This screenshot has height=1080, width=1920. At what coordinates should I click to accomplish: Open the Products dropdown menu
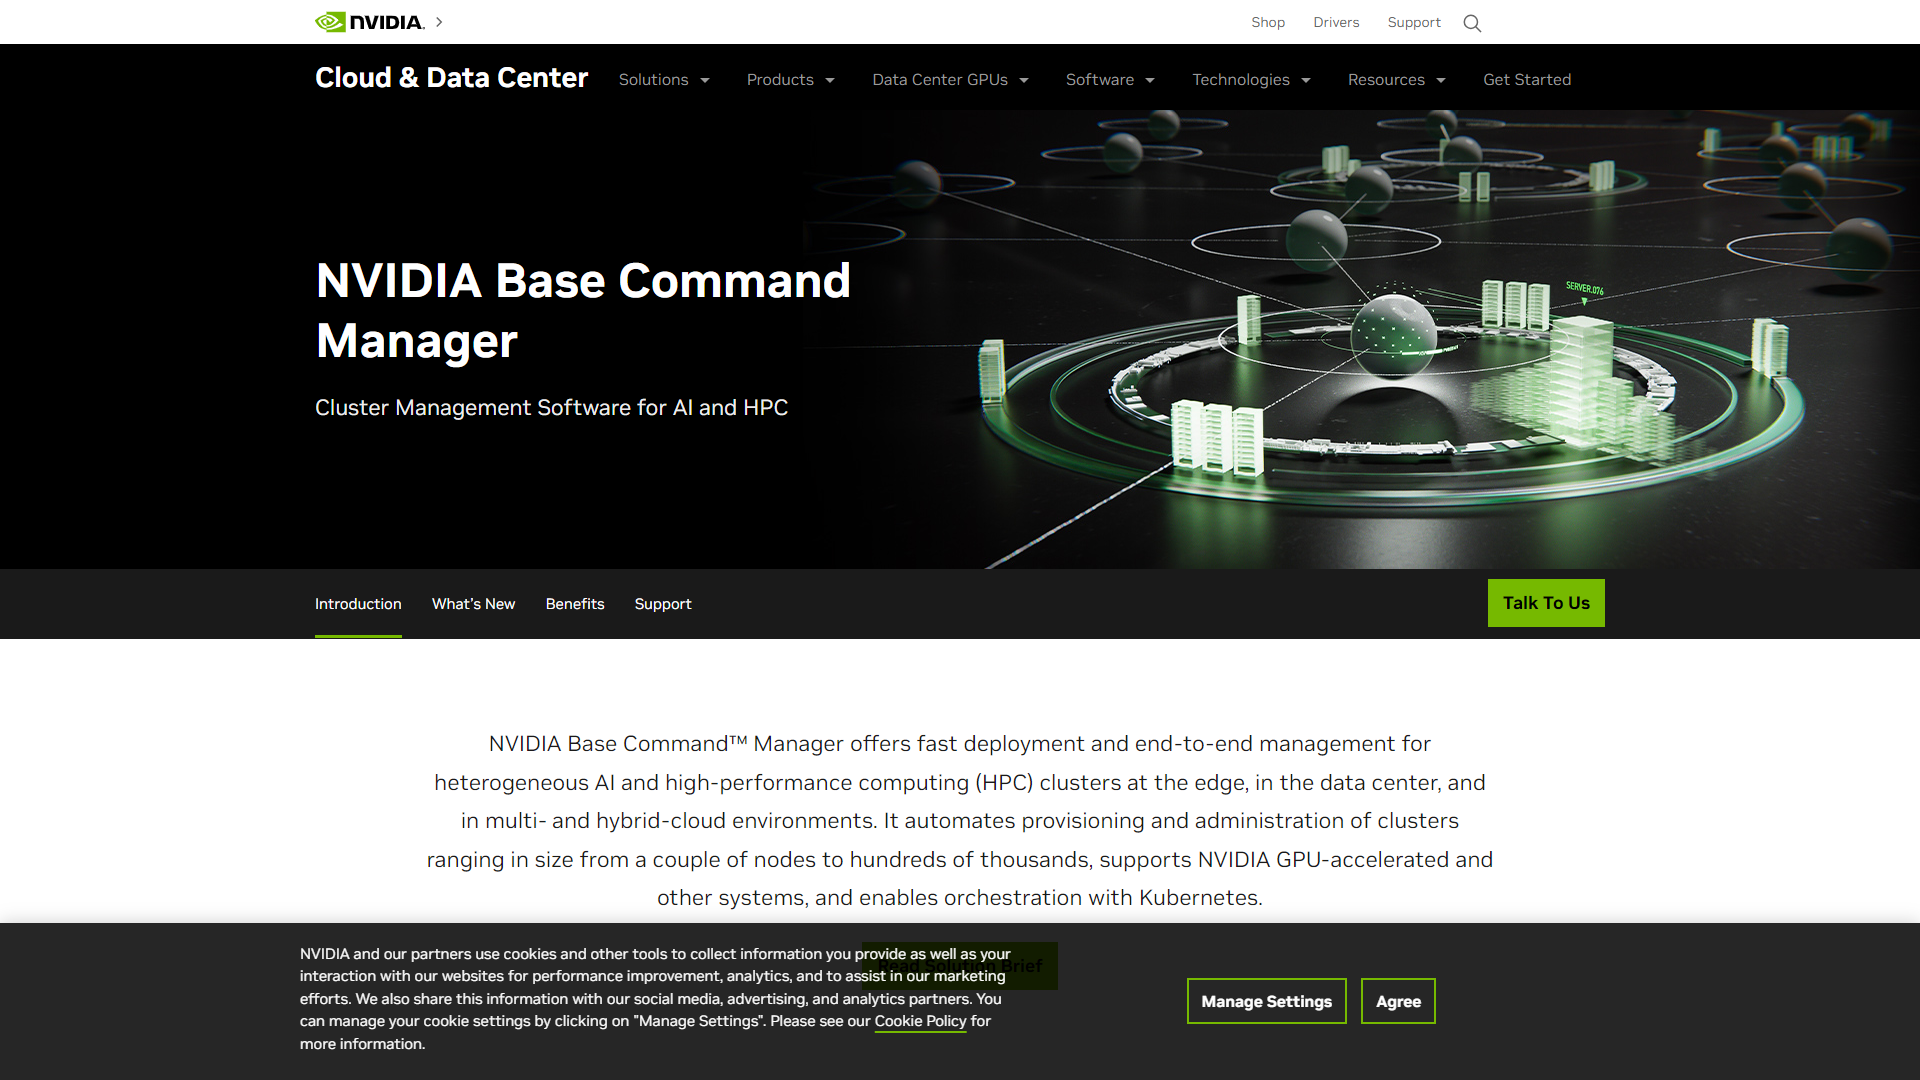coord(791,79)
